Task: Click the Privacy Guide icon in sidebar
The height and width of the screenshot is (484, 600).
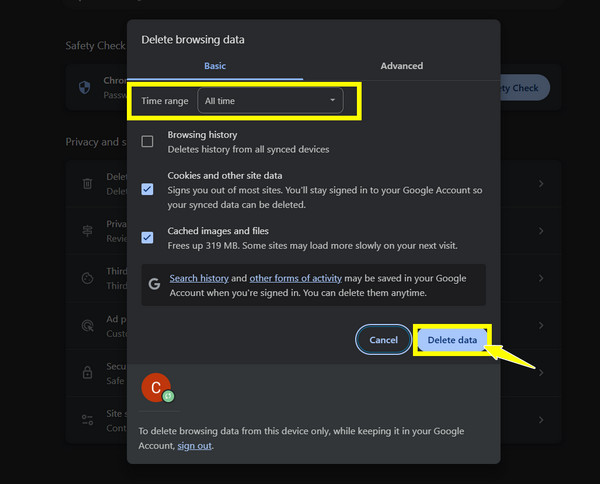Action: point(87,229)
